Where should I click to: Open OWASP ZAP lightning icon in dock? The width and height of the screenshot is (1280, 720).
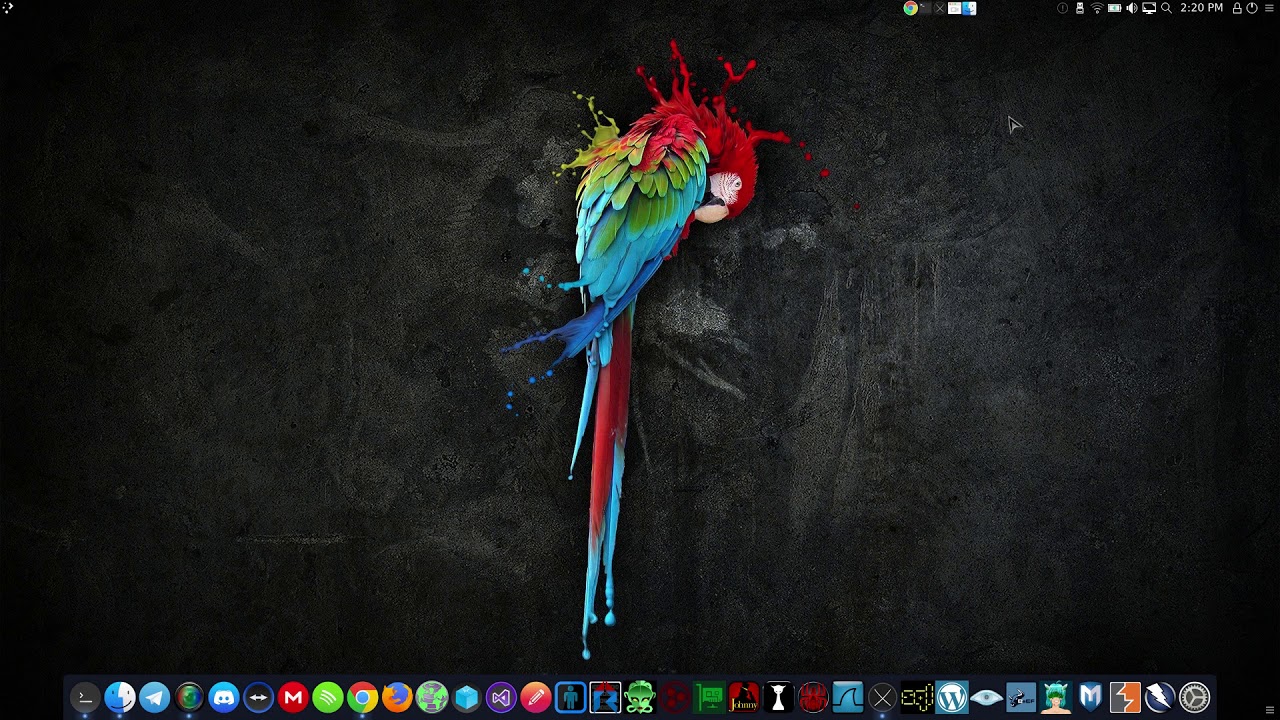click(x=1160, y=697)
